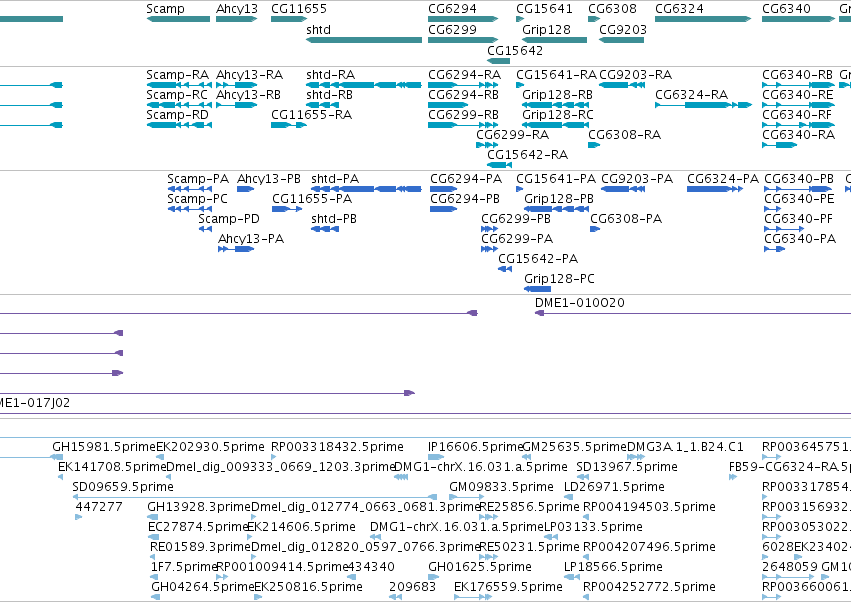Select the EK176559.5prime EST label
The width and height of the screenshot is (851, 602).
[509, 587]
